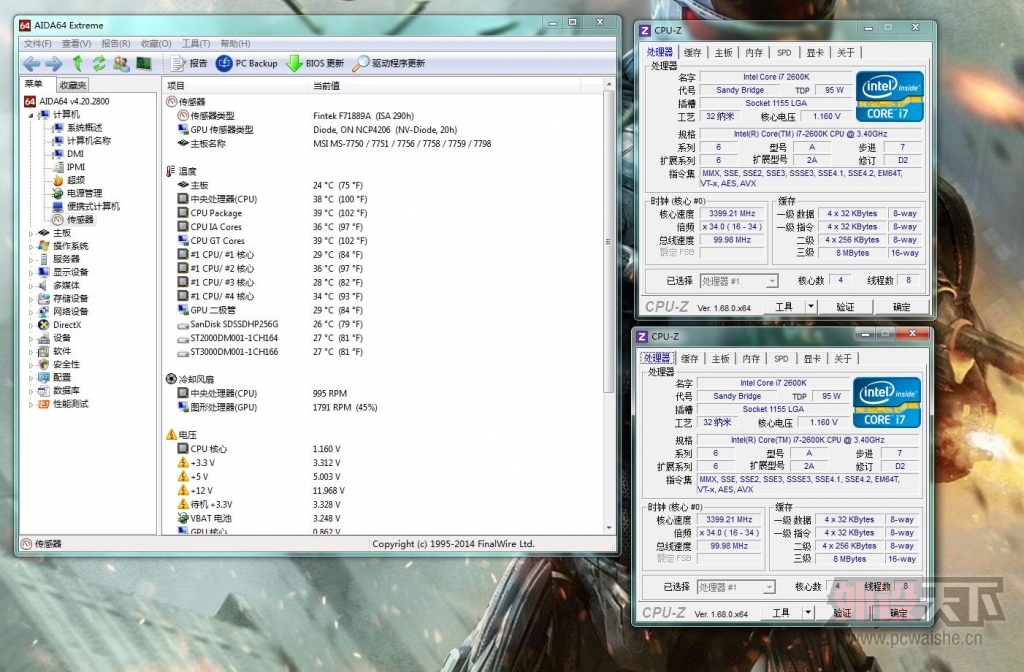1024x672 pixels.
Task: Expand the DirectX tree node
Action: click(31, 325)
